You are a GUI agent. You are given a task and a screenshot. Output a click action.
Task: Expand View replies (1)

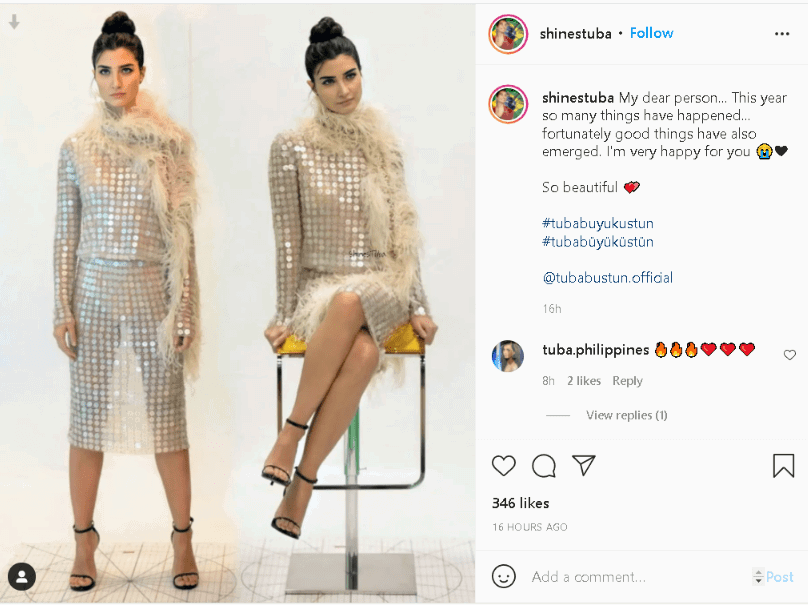[626, 415]
